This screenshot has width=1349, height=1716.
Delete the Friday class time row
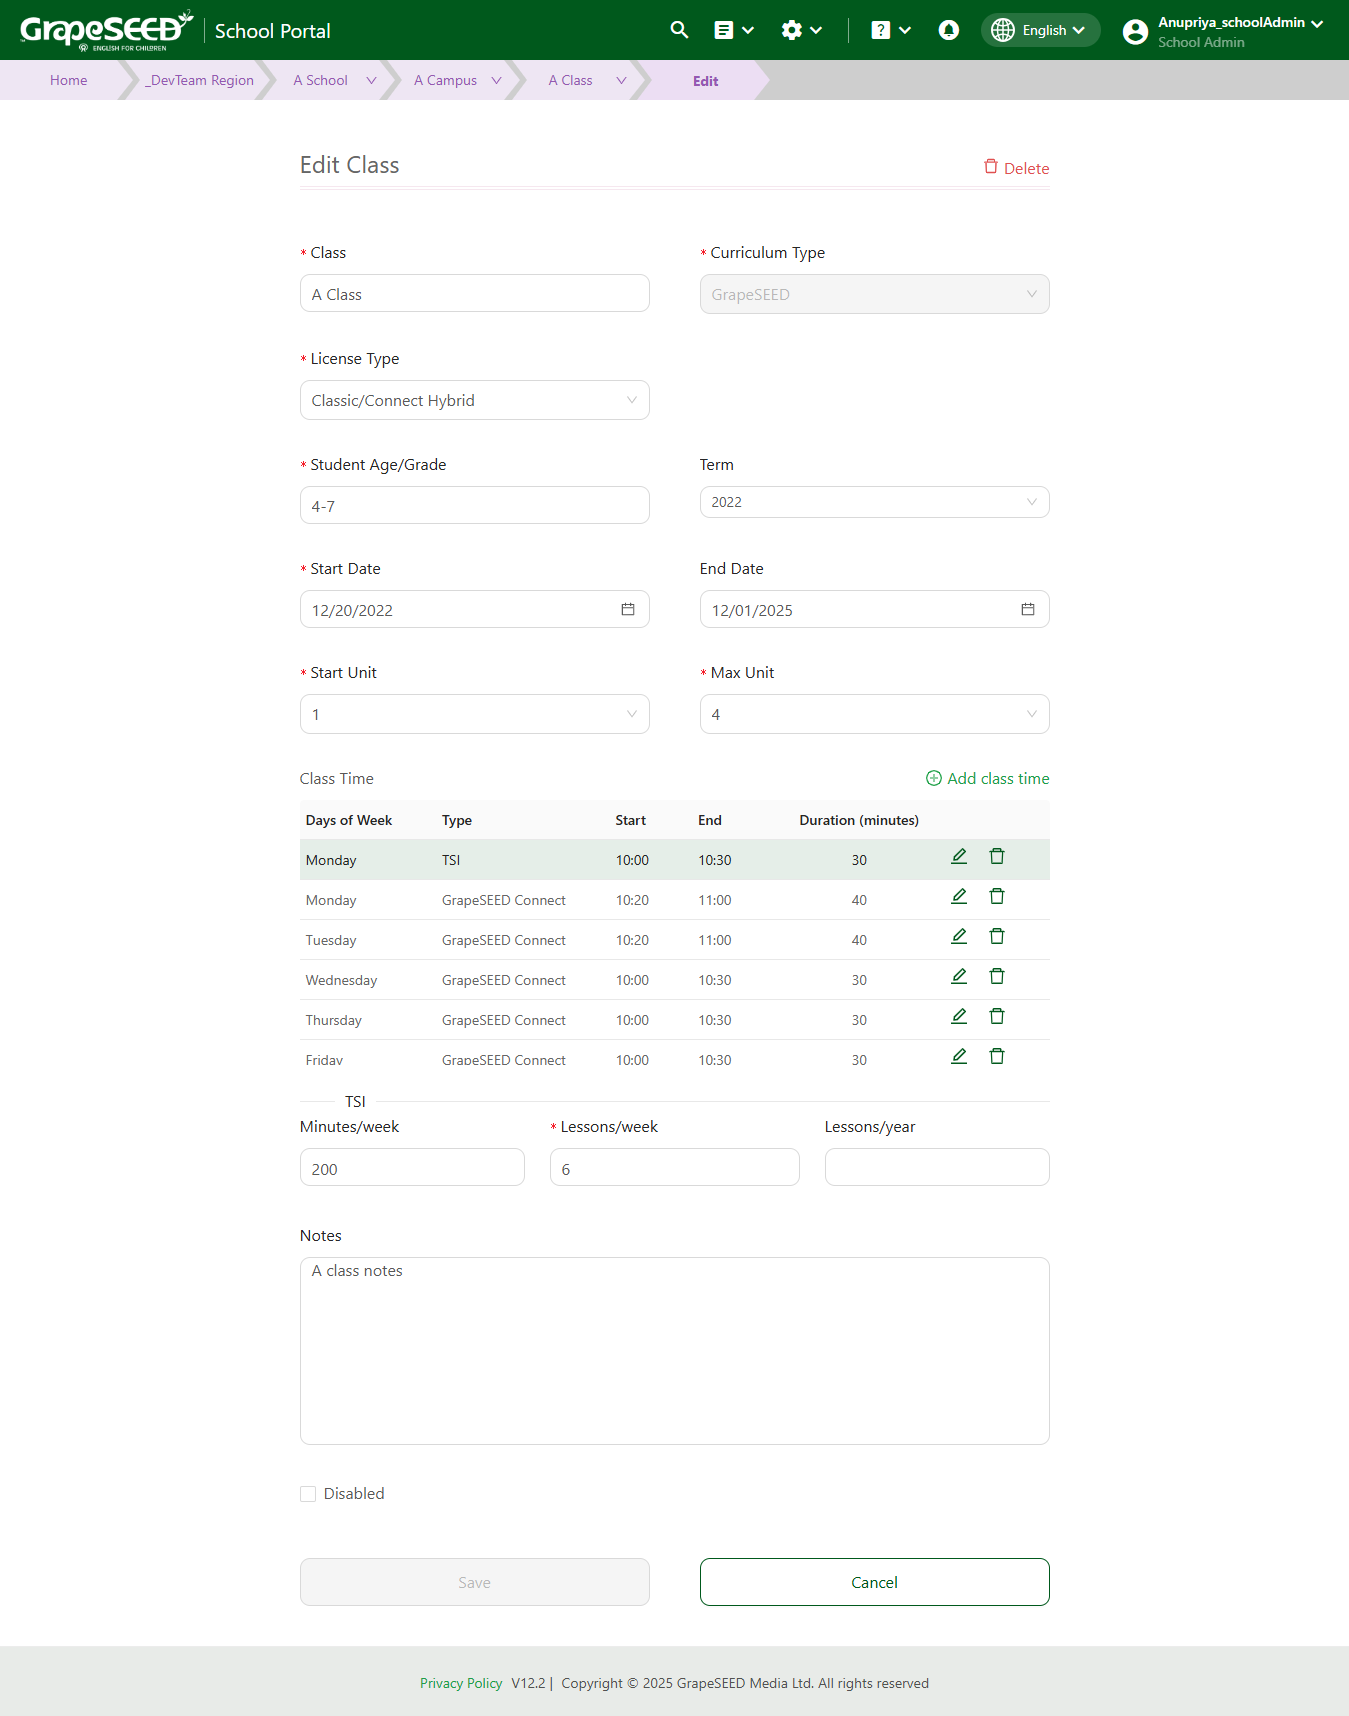997,1056
